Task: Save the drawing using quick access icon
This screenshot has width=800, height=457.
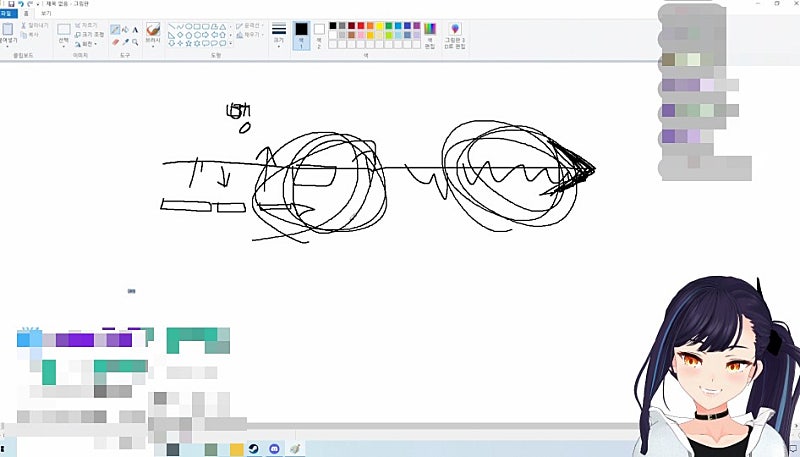Action: coord(11,4)
